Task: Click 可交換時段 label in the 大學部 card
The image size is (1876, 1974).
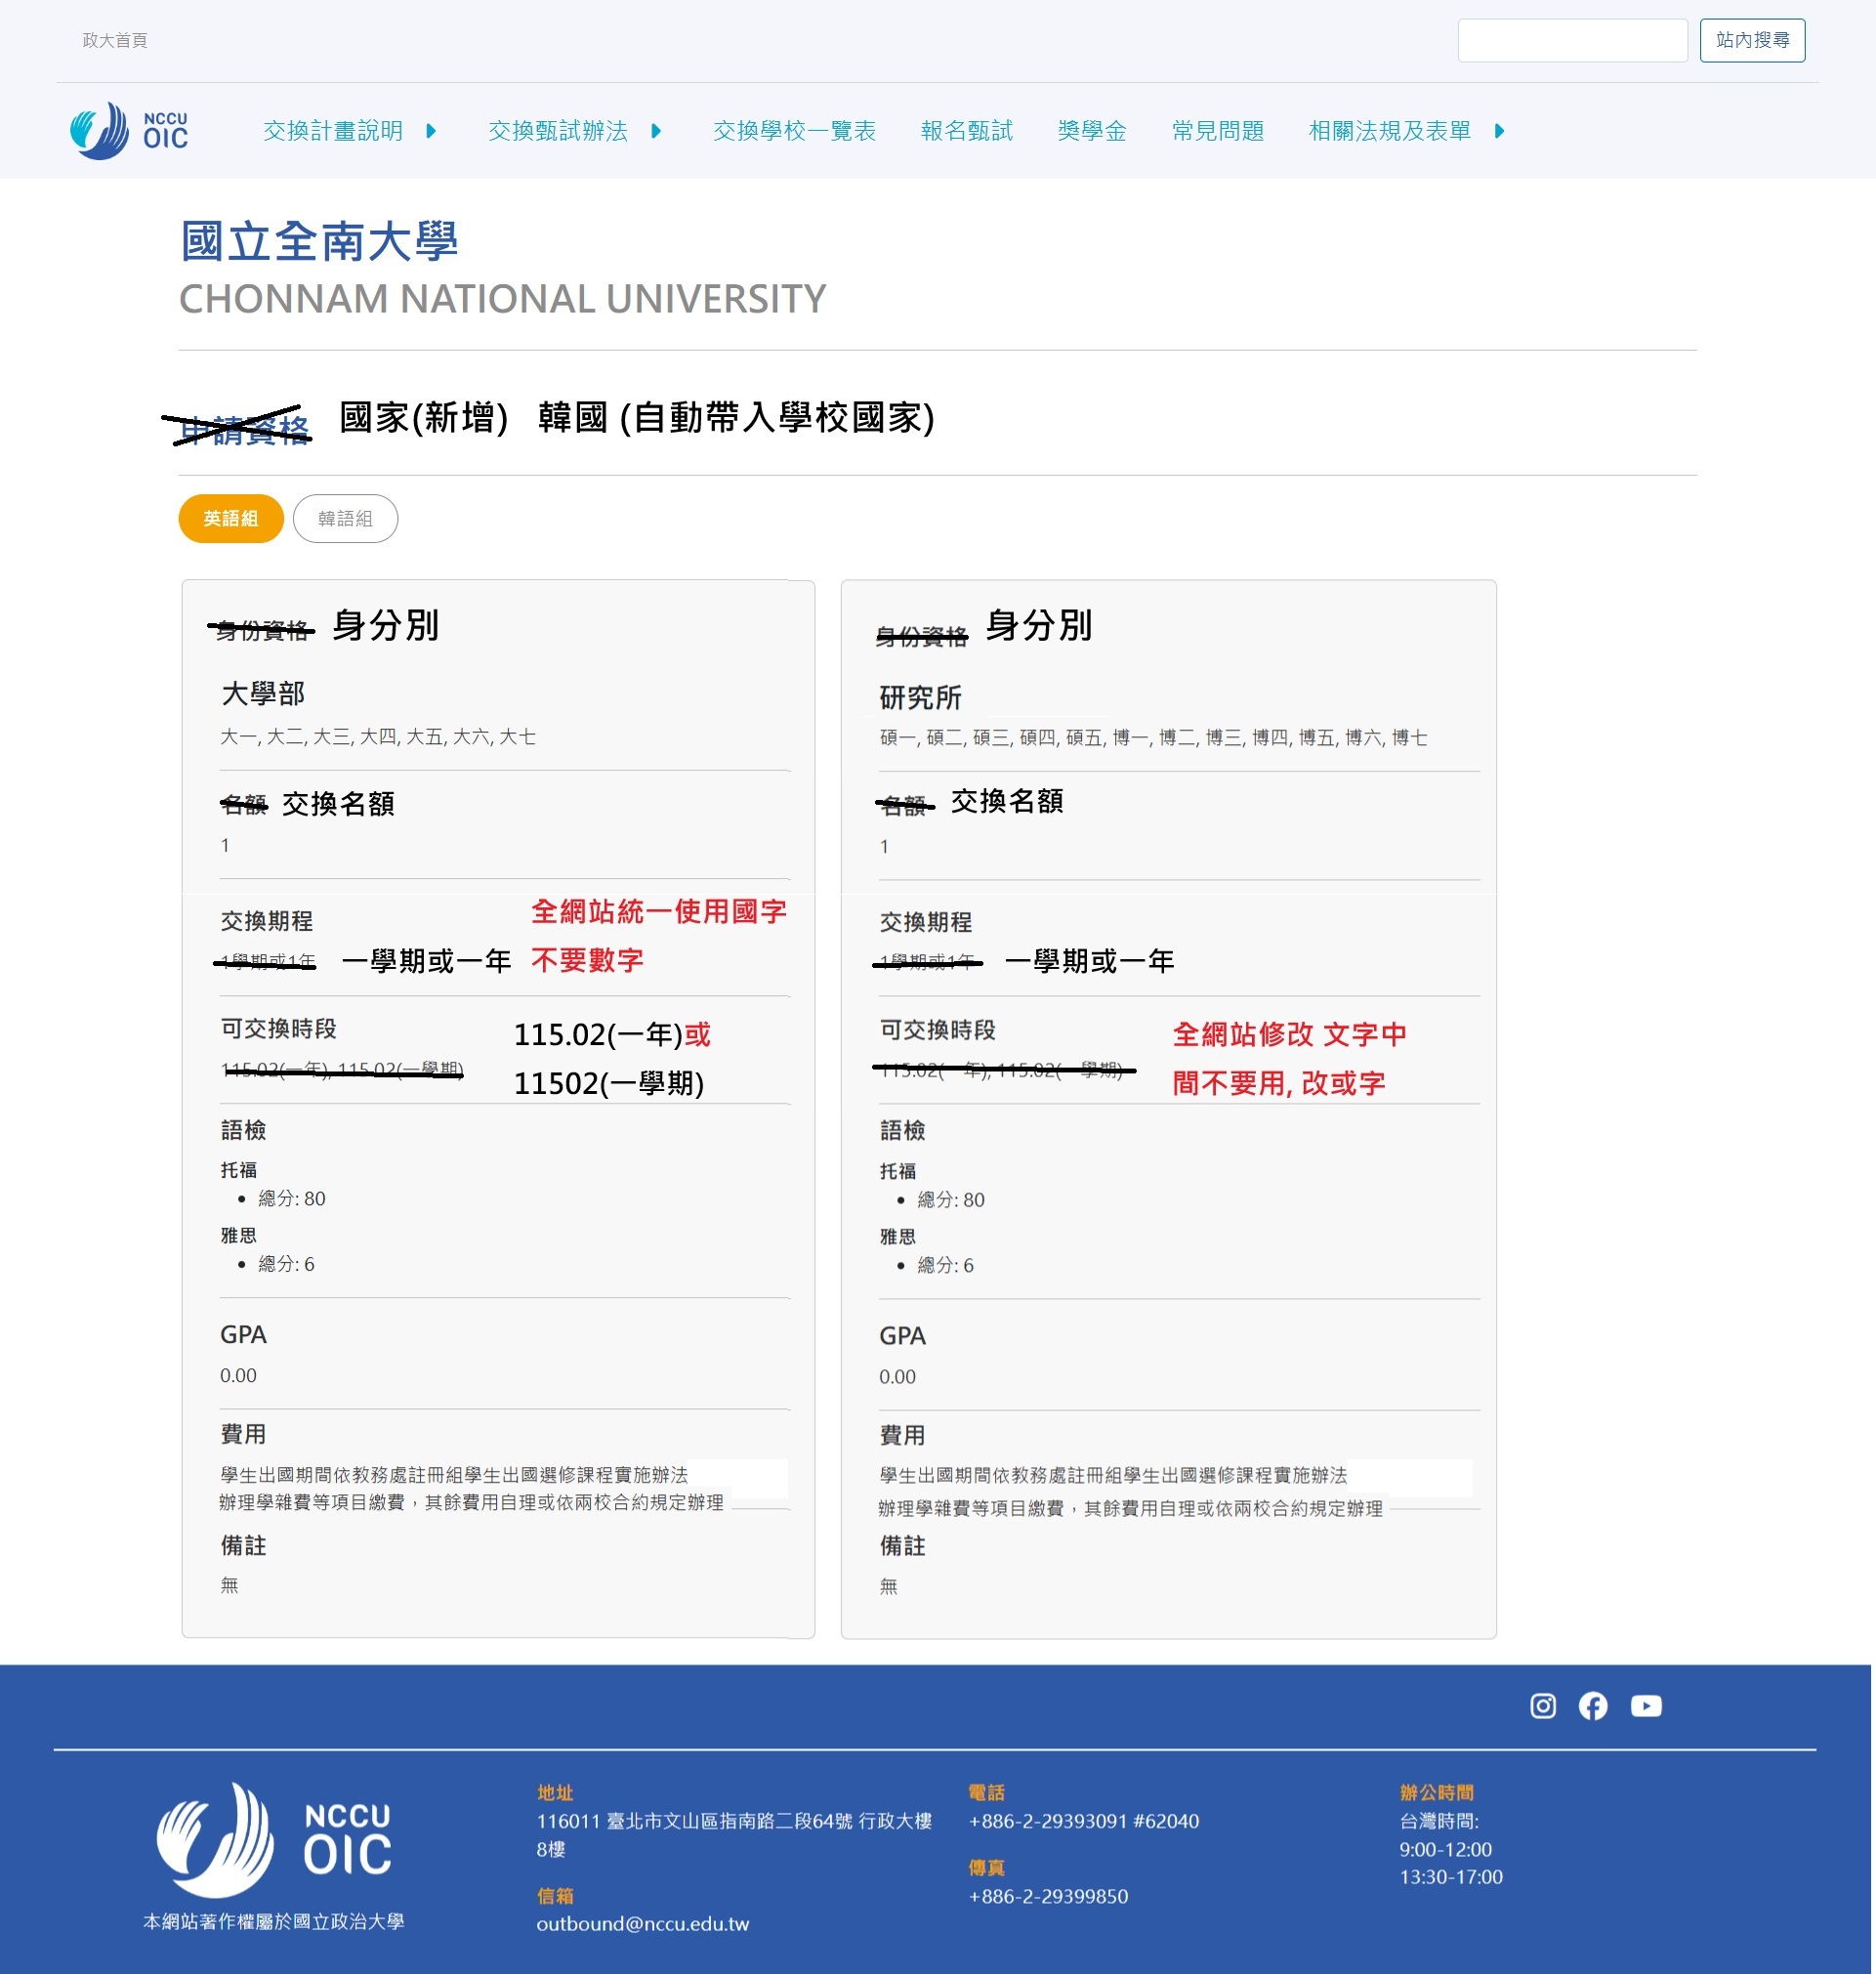Action: [x=279, y=1029]
